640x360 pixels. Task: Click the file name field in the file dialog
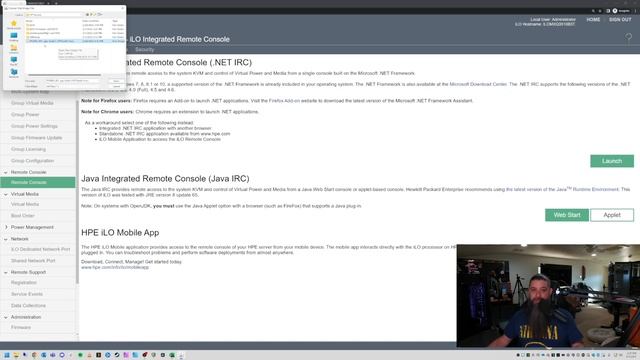click(72, 81)
